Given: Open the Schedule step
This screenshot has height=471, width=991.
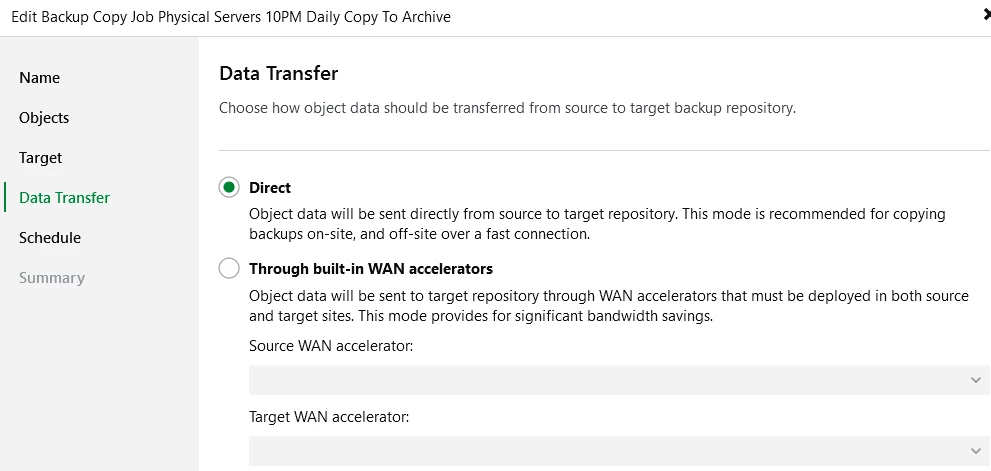Looking at the screenshot, I should click(x=50, y=238).
